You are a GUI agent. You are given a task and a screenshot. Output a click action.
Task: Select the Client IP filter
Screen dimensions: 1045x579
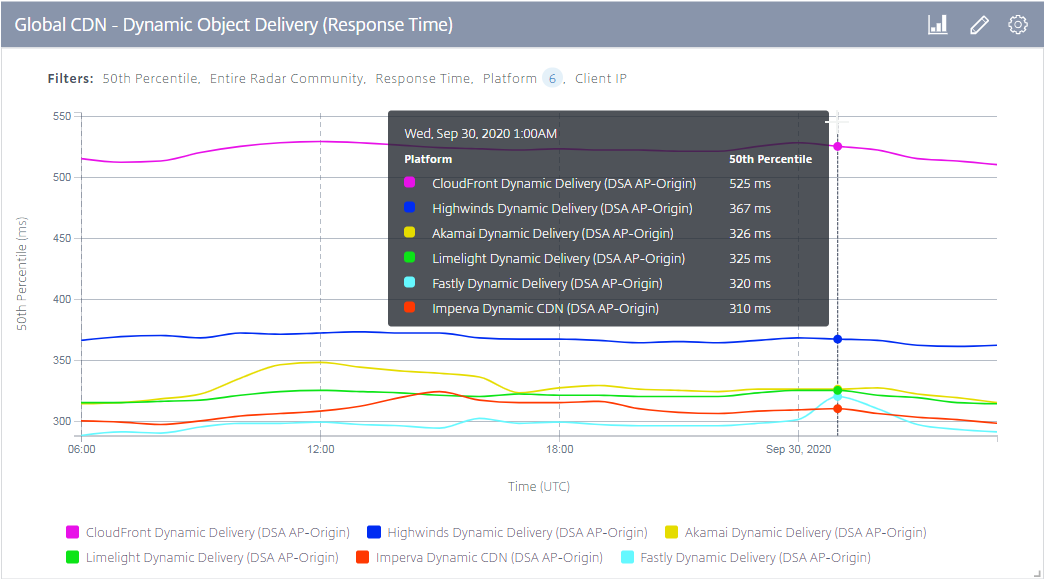(x=600, y=79)
